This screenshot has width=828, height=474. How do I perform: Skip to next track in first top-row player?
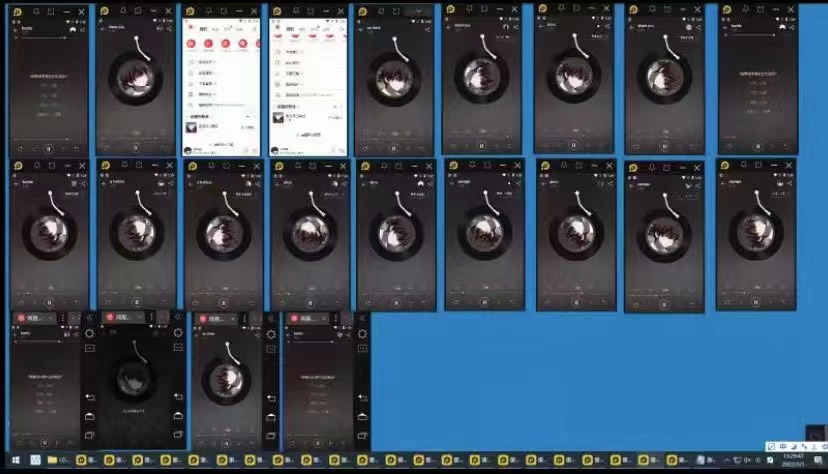coord(62,149)
